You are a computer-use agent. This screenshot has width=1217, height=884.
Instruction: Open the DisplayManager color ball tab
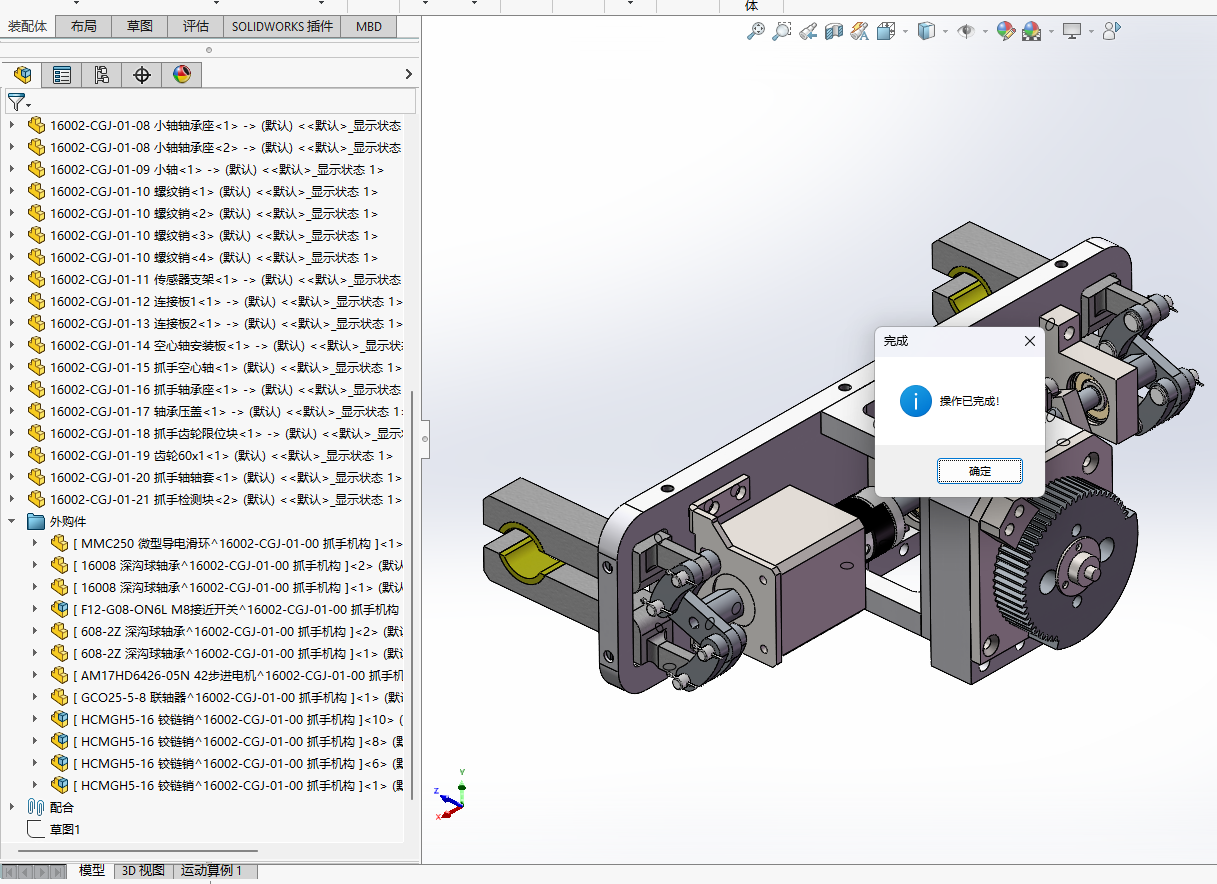[x=181, y=75]
